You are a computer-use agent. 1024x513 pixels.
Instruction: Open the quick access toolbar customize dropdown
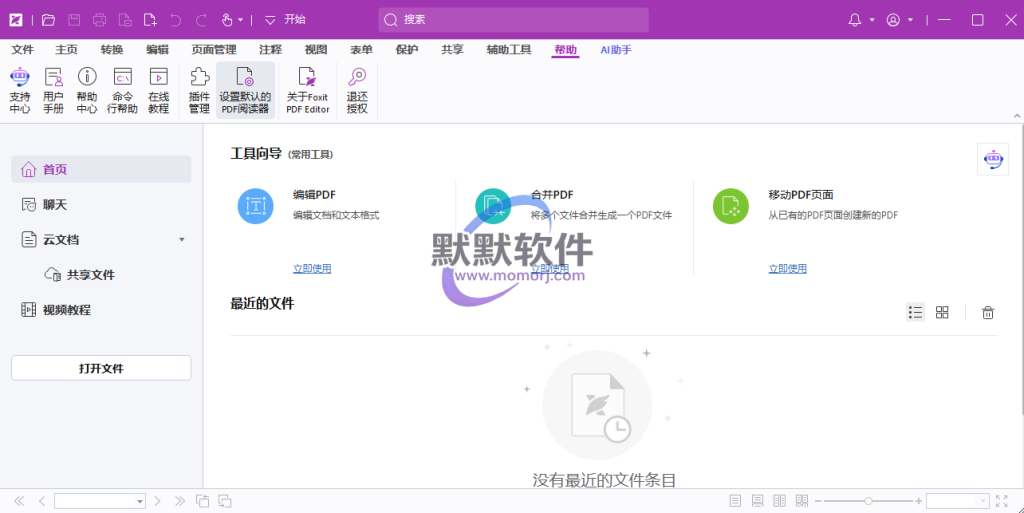click(270, 20)
